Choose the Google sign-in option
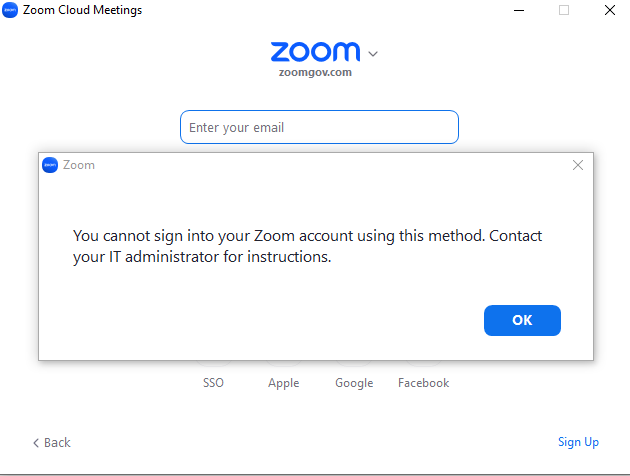The height and width of the screenshot is (476, 630). [x=354, y=383]
